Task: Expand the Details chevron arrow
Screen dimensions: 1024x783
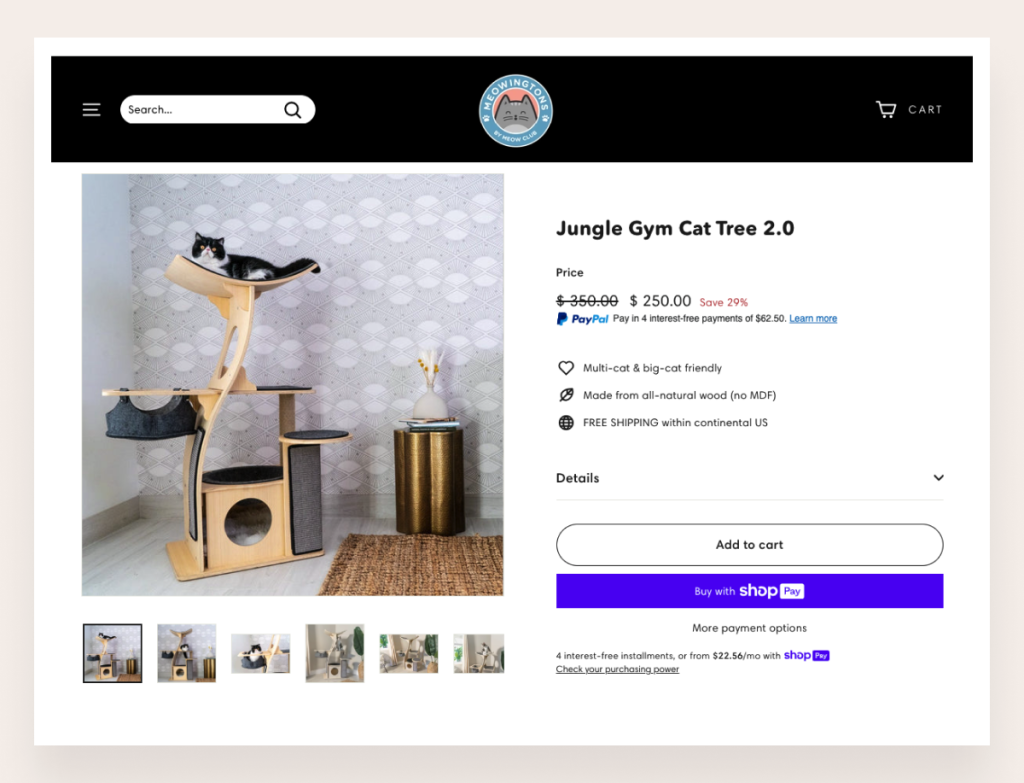Action: pyautogui.click(x=938, y=477)
